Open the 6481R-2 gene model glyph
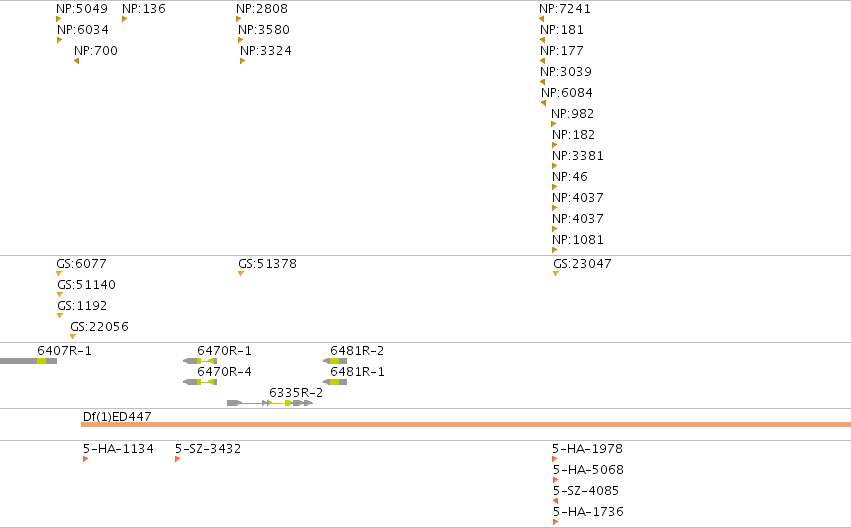 [335, 361]
